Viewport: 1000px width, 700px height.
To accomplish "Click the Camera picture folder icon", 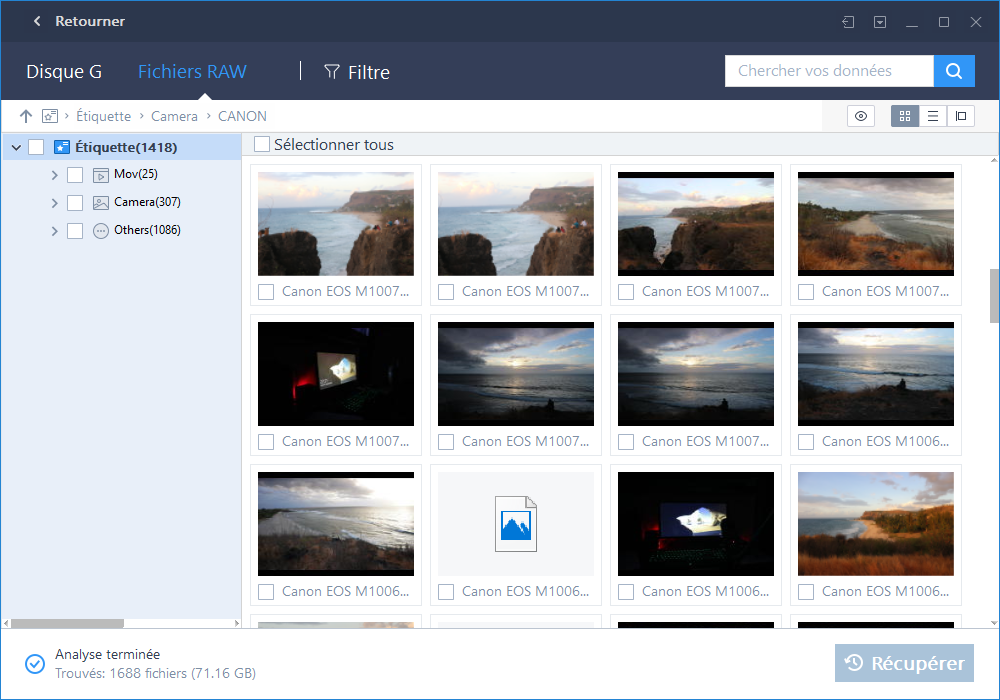I will pyautogui.click(x=101, y=203).
